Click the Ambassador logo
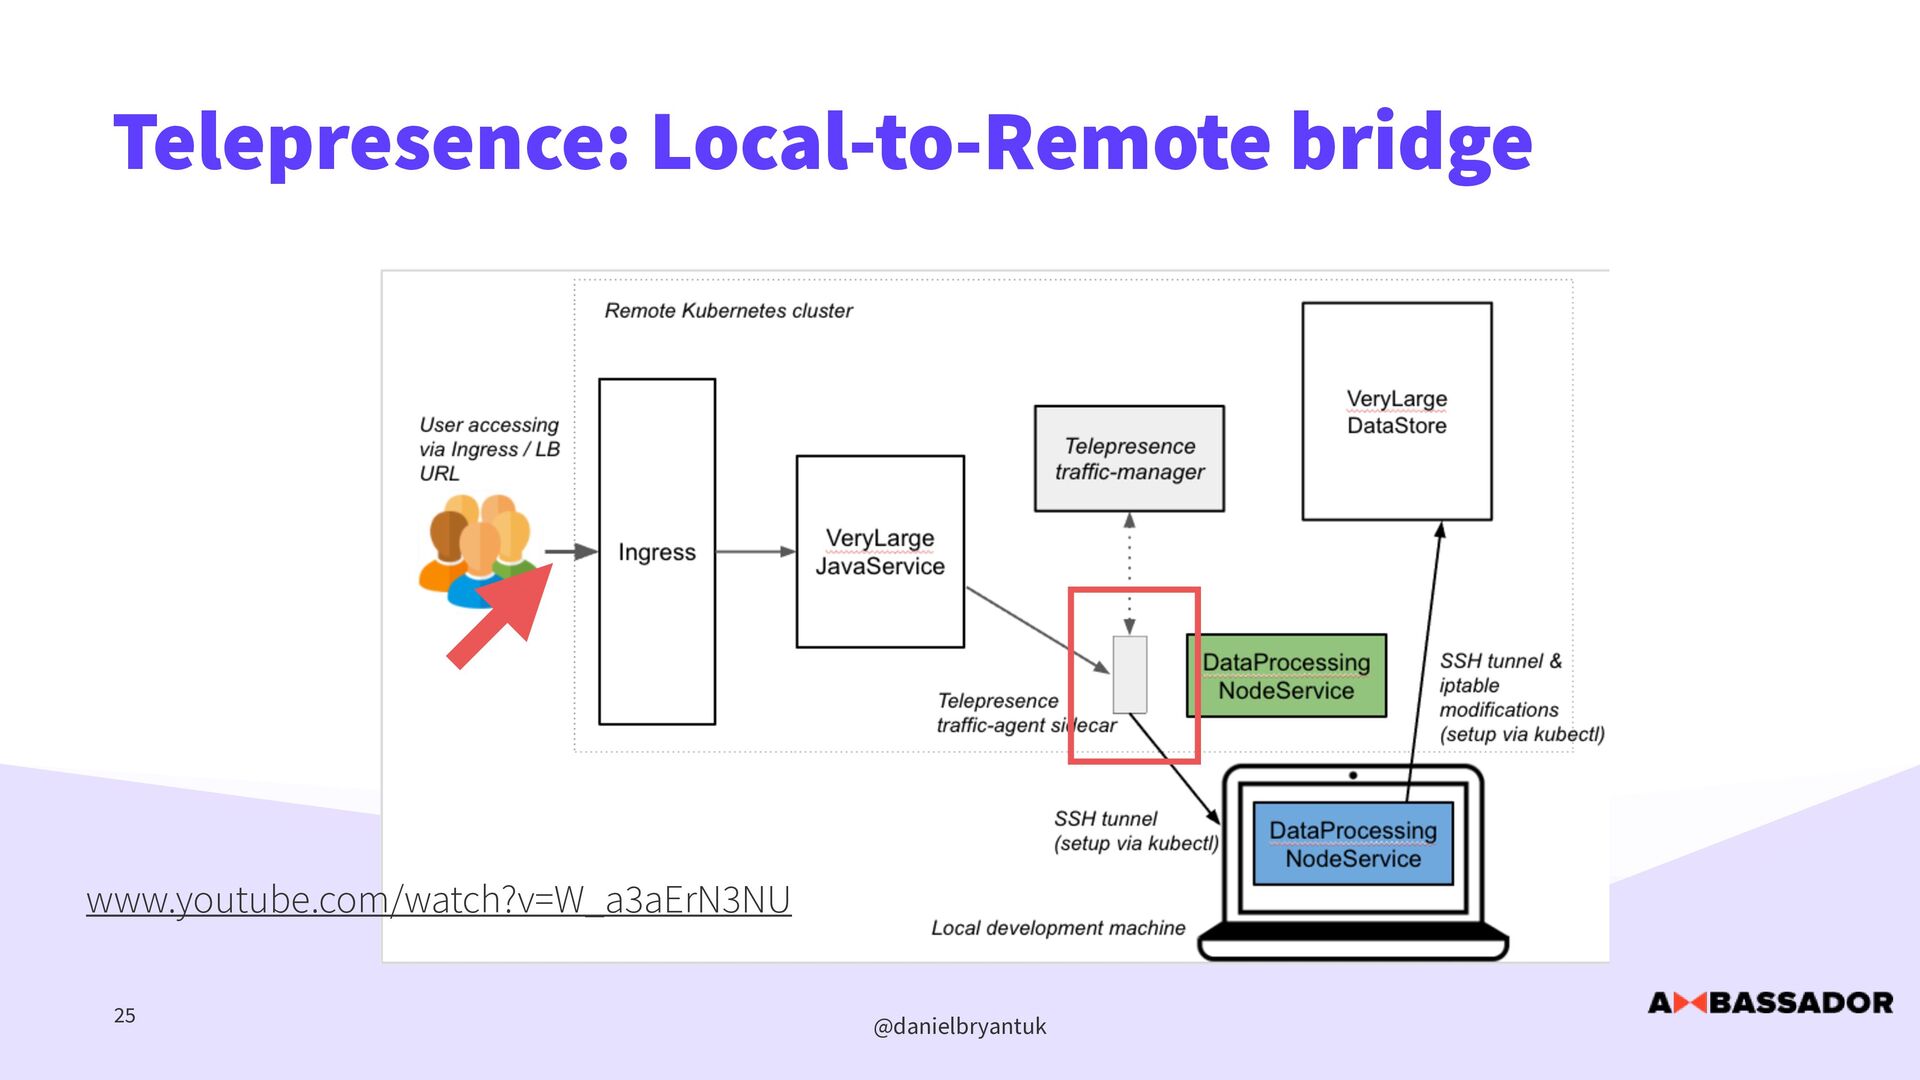 pyautogui.click(x=1770, y=1003)
